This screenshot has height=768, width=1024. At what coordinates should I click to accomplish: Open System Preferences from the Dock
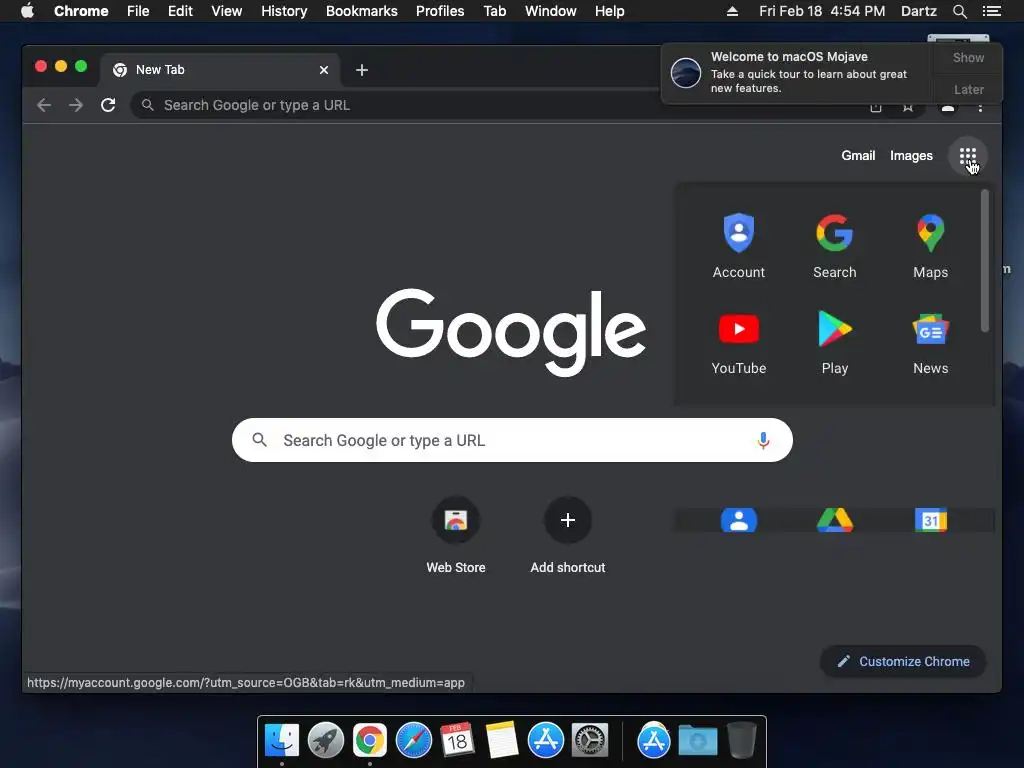pyautogui.click(x=590, y=741)
